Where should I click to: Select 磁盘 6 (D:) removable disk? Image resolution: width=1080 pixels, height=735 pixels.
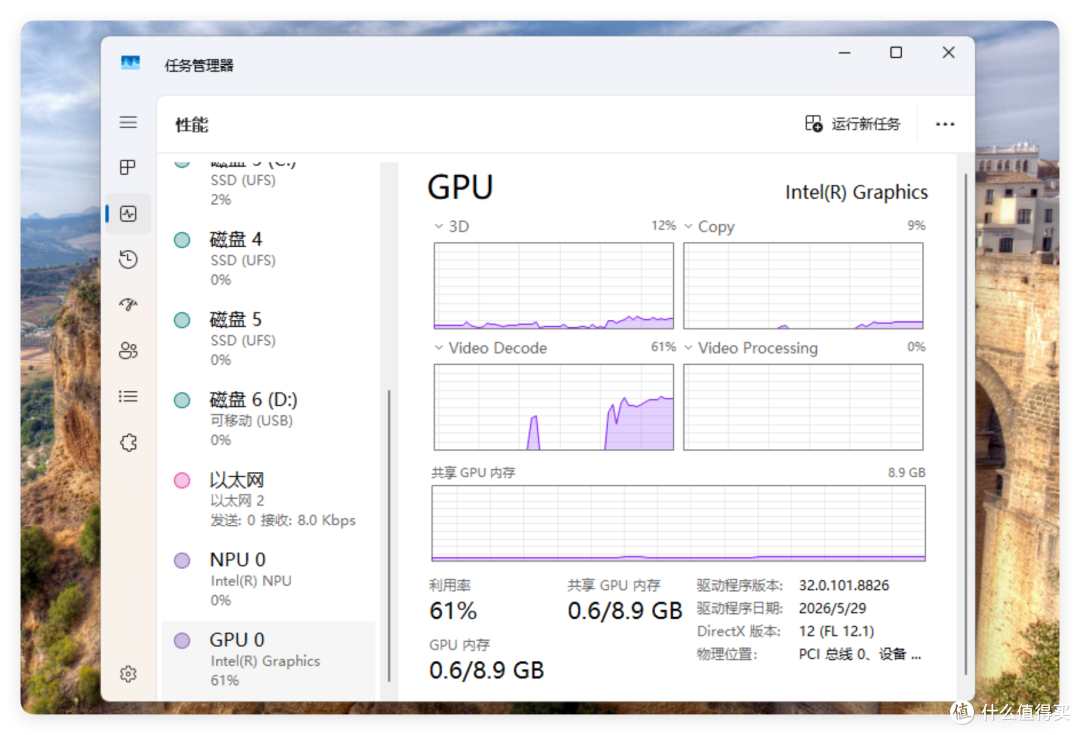pyautogui.click(x=269, y=419)
